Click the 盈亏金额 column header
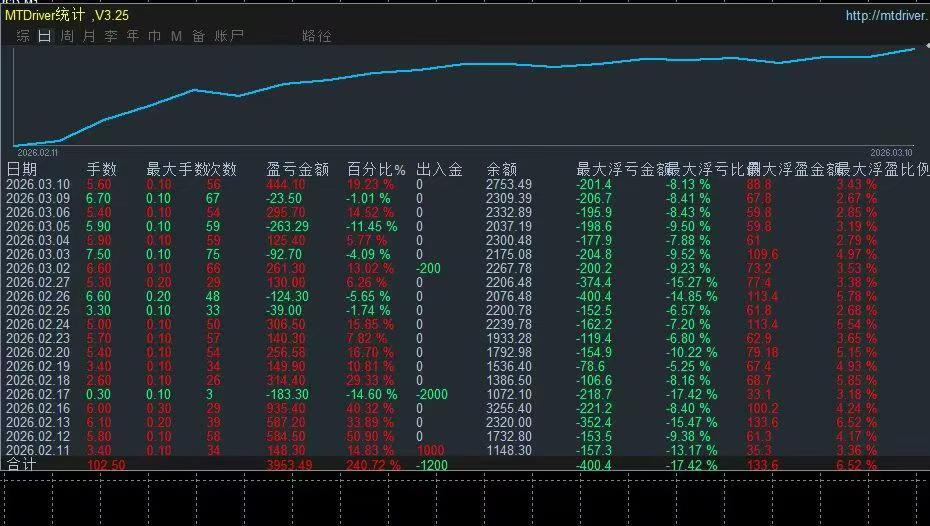The height and width of the screenshot is (526, 930). click(x=298, y=170)
